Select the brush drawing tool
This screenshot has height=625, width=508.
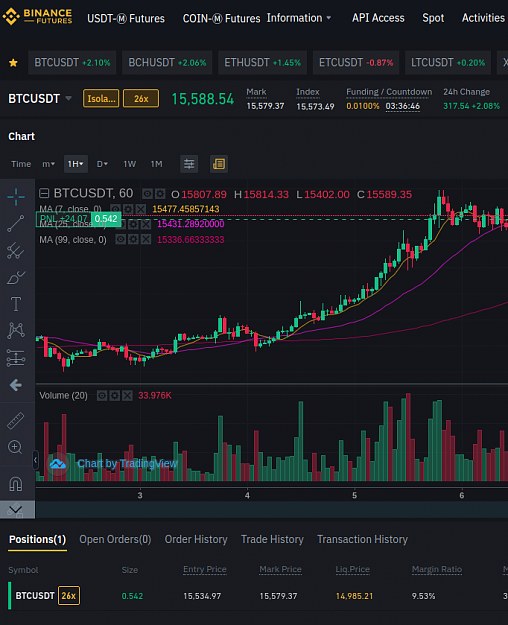tap(16, 277)
